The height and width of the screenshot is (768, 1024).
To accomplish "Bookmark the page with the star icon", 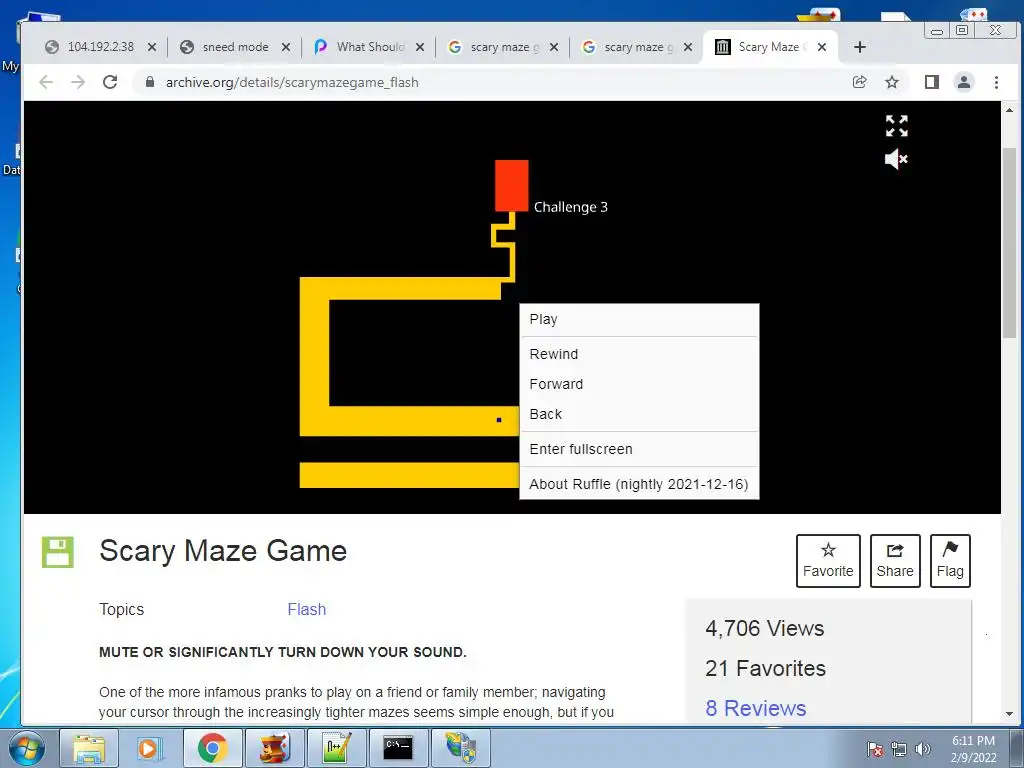I will [x=891, y=82].
